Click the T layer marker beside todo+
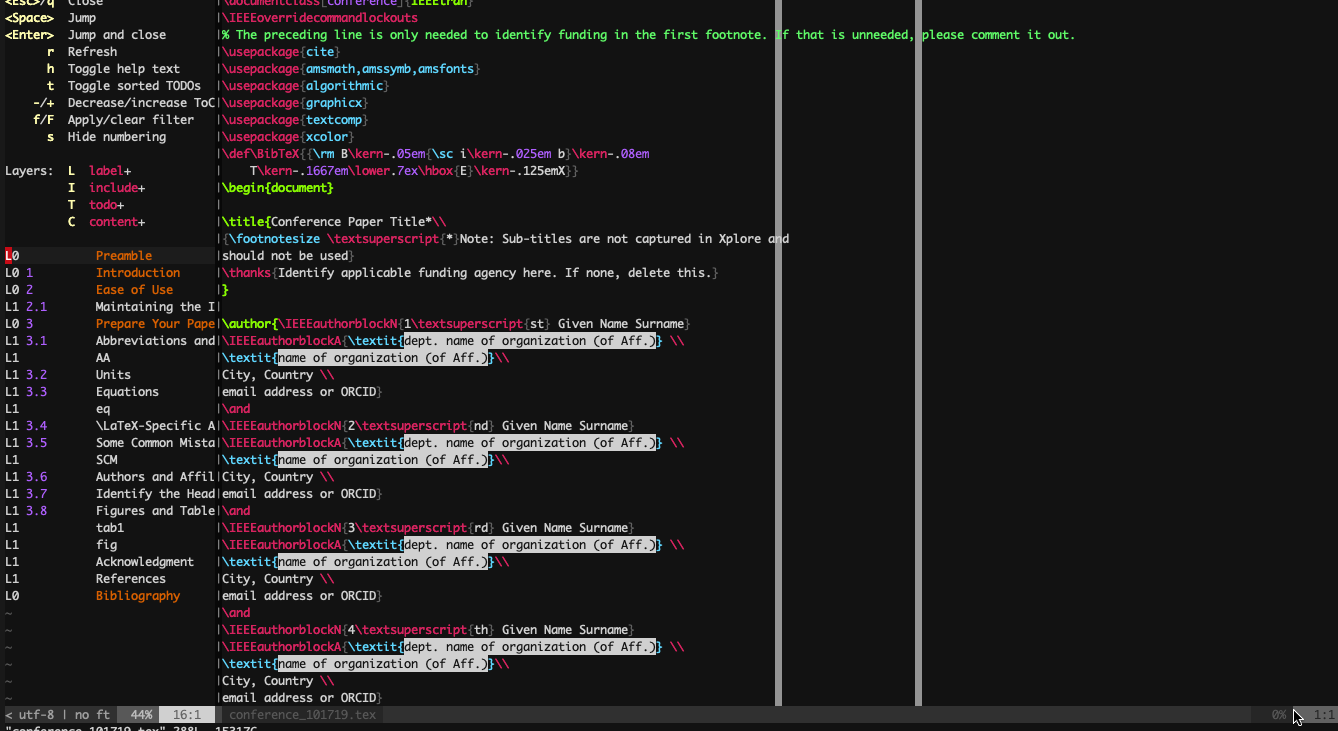Image resolution: width=1338 pixels, height=731 pixels. tap(71, 204)
